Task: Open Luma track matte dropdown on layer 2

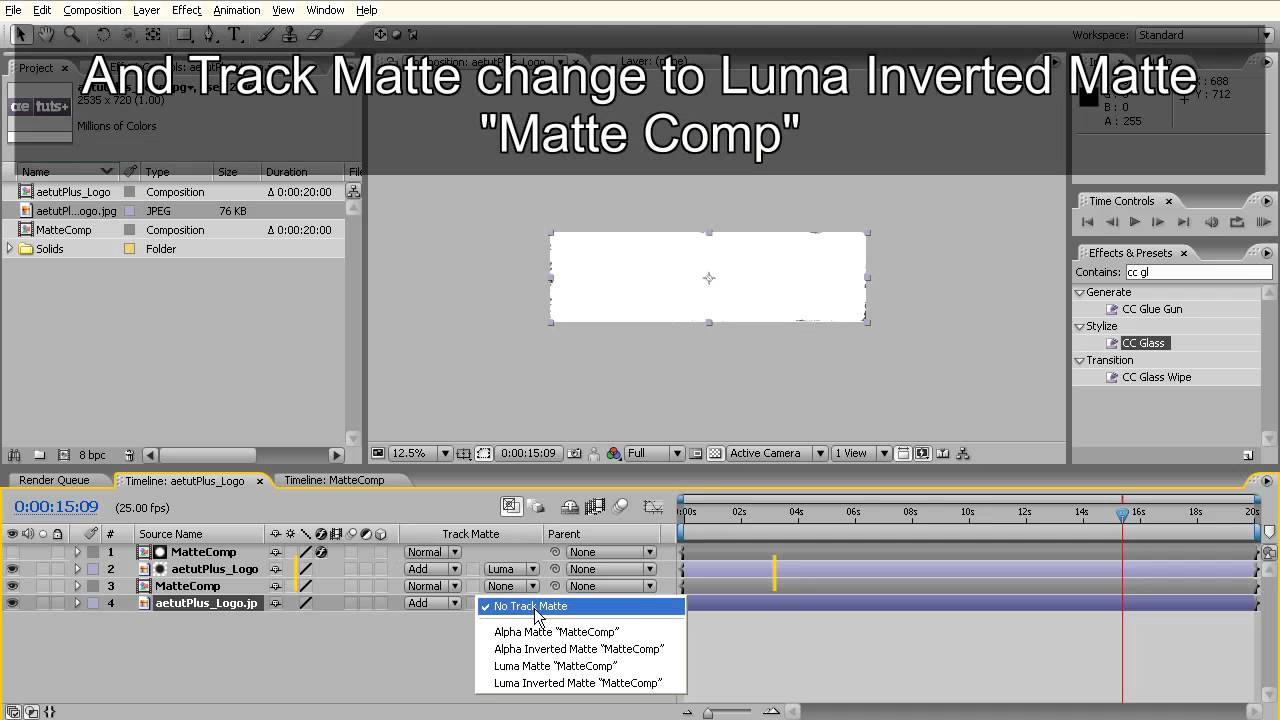Action: (511, 569)
